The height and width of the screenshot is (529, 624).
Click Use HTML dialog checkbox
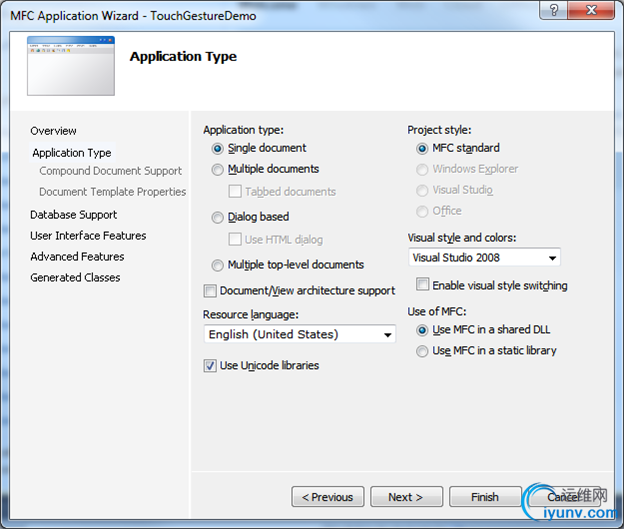235,239
